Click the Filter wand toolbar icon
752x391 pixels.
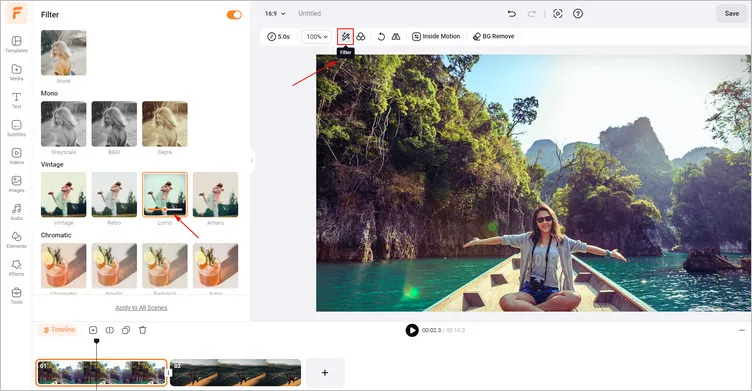[x=345, y=36]
